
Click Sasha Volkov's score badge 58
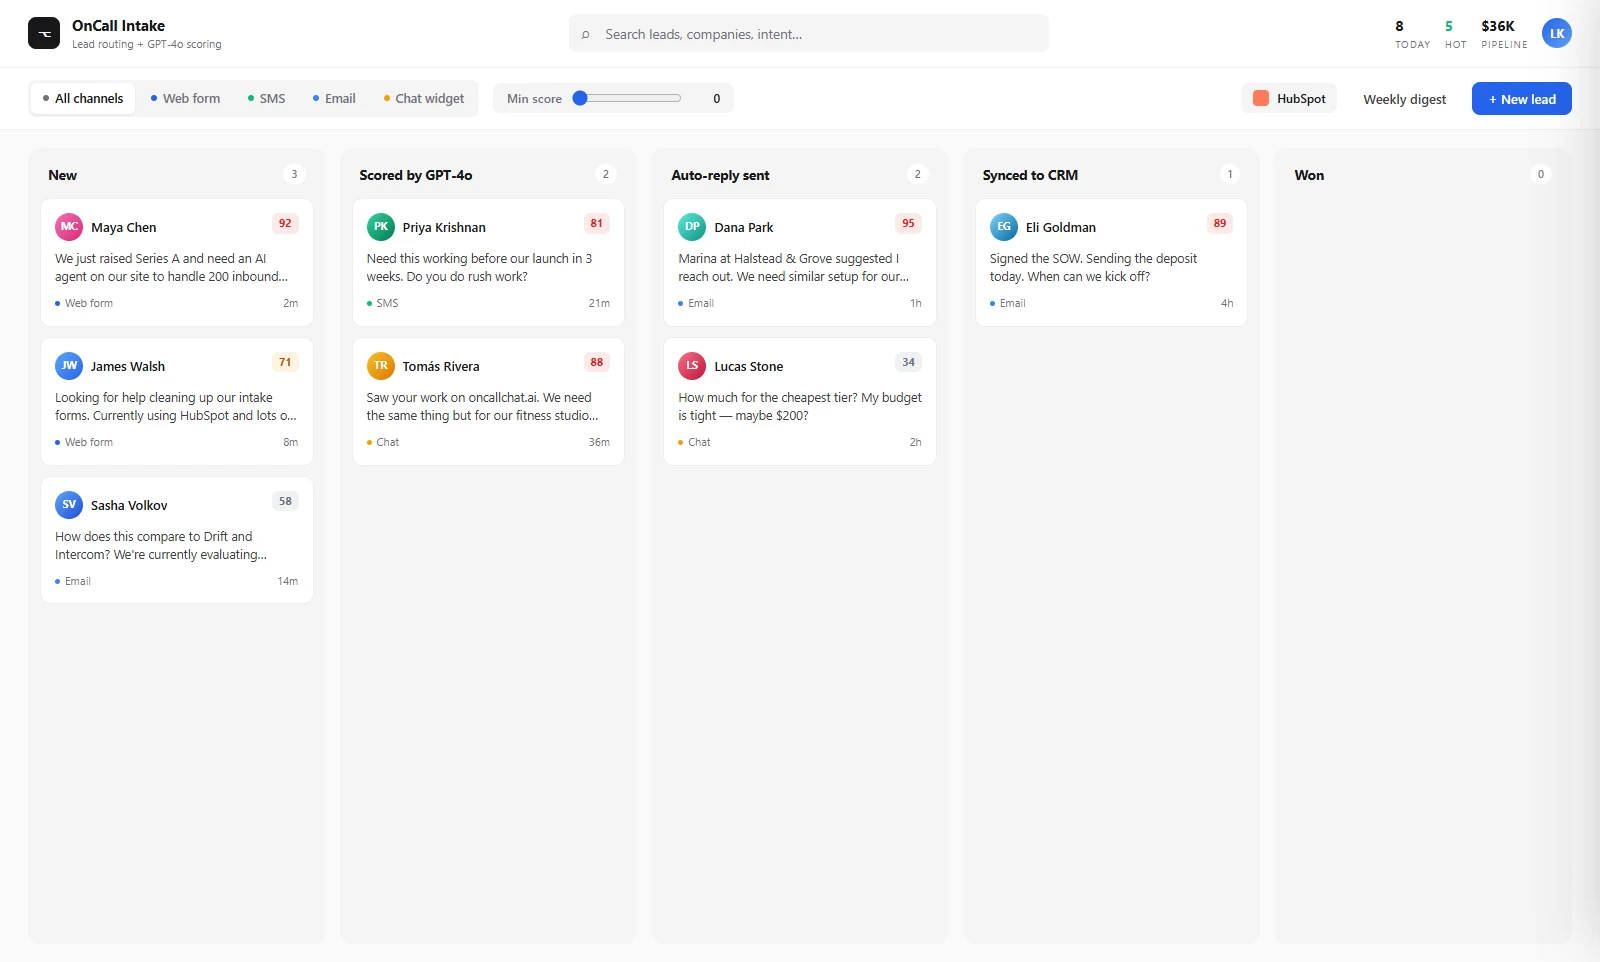click(285, 501)
